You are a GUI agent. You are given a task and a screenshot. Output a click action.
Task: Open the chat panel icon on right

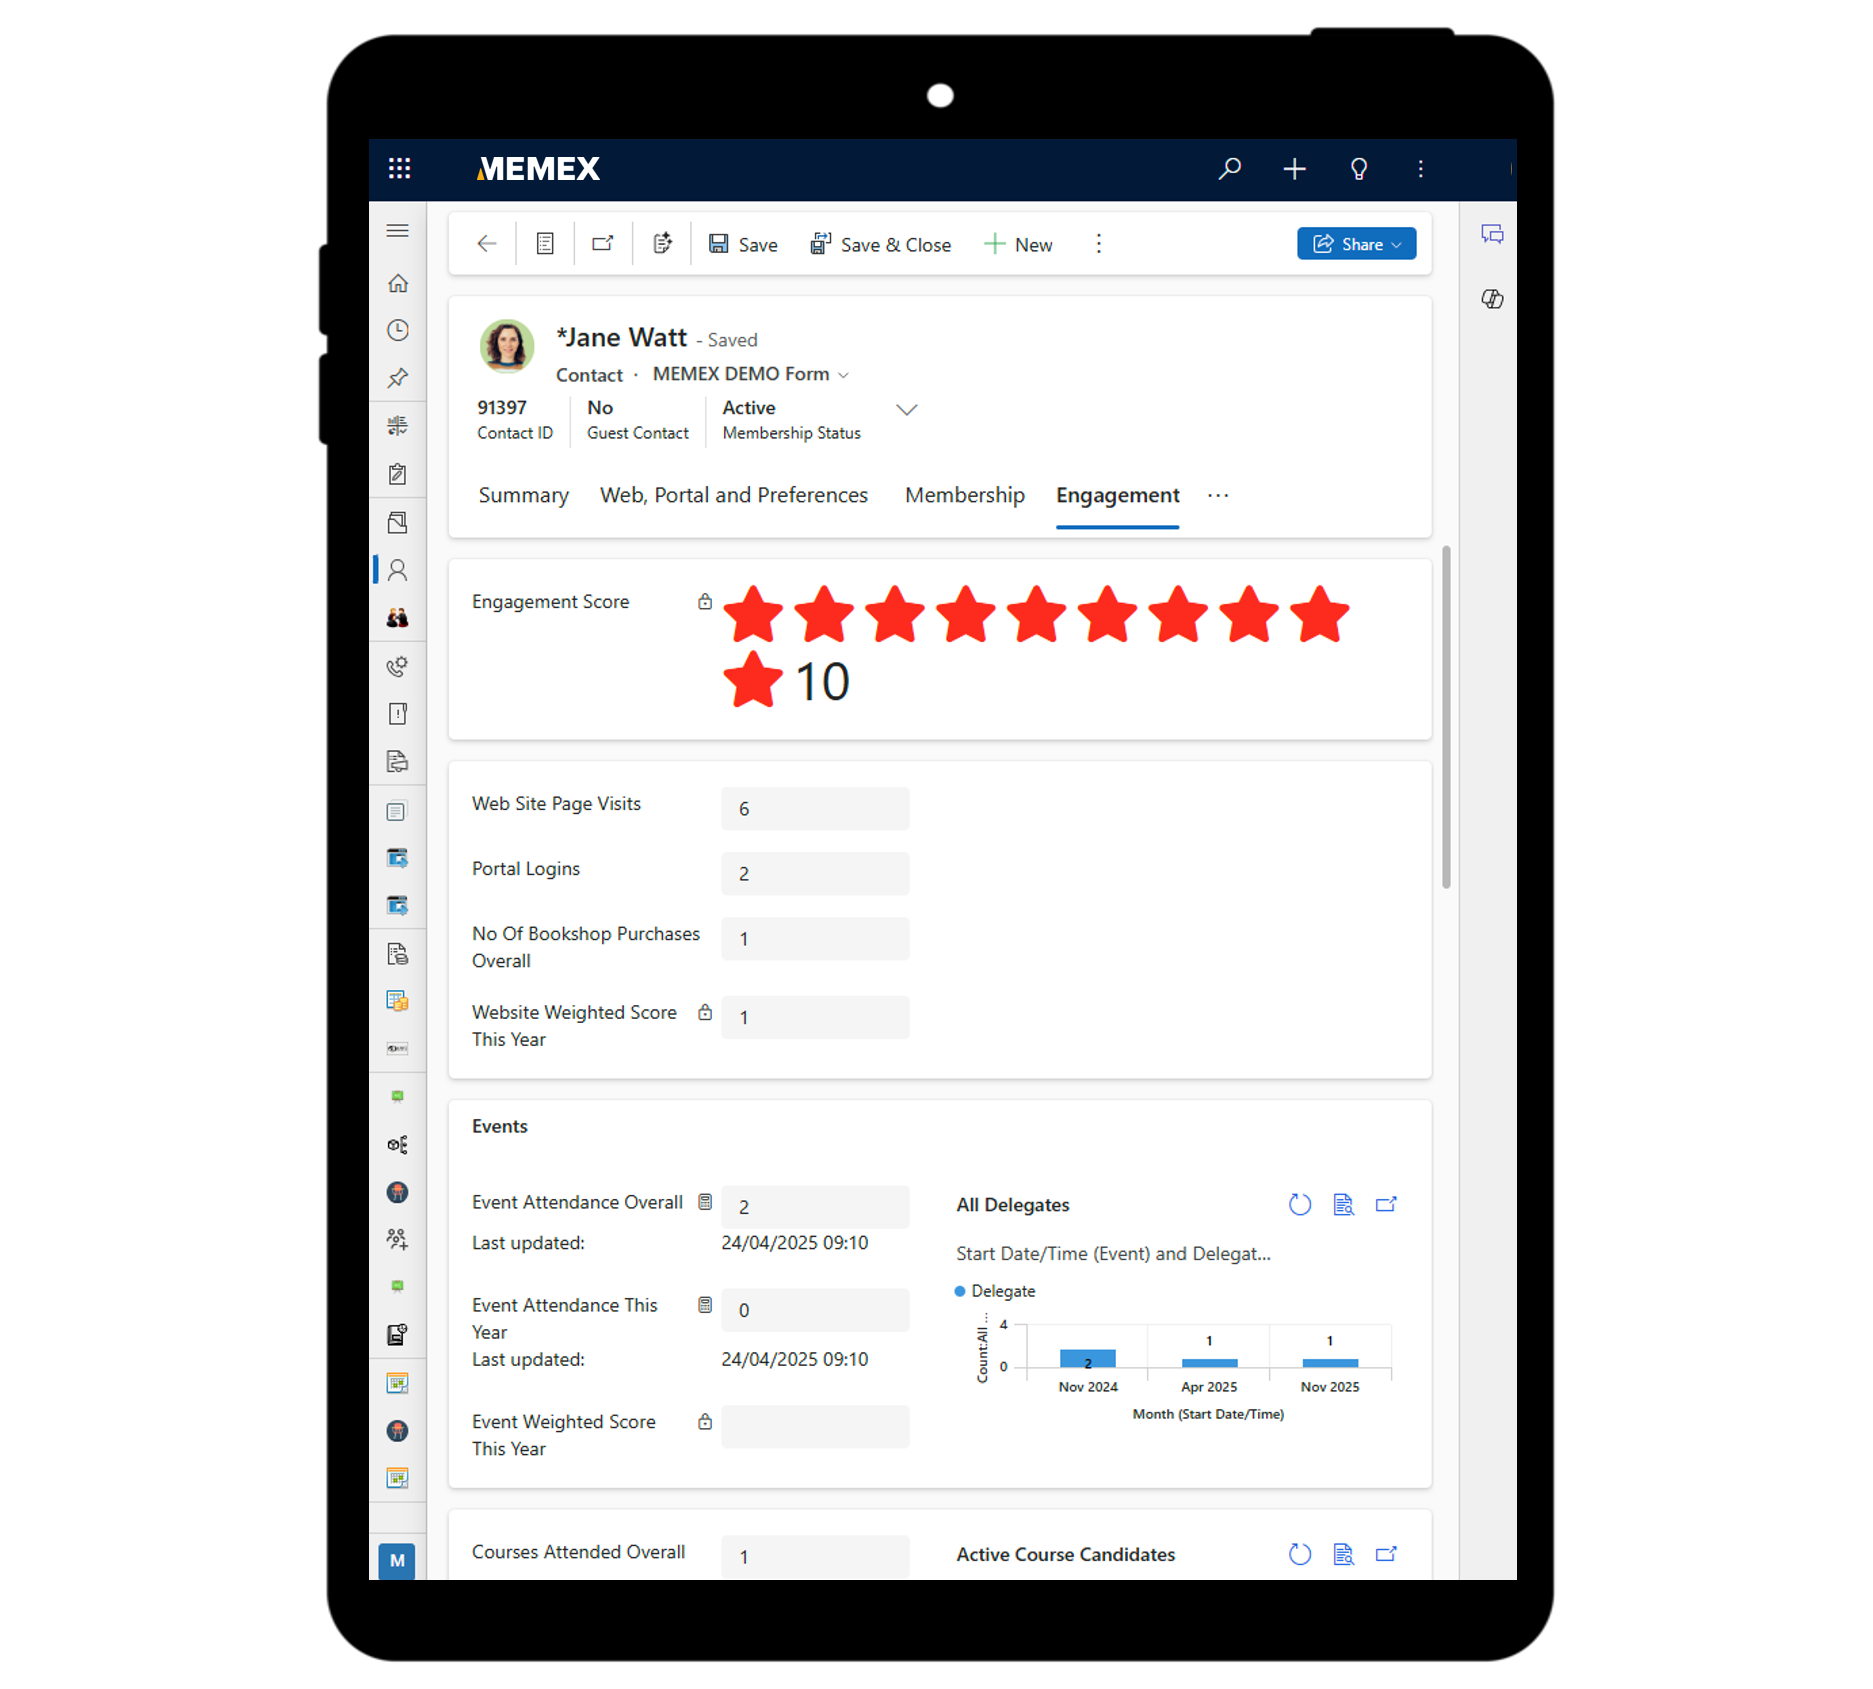1492,234
